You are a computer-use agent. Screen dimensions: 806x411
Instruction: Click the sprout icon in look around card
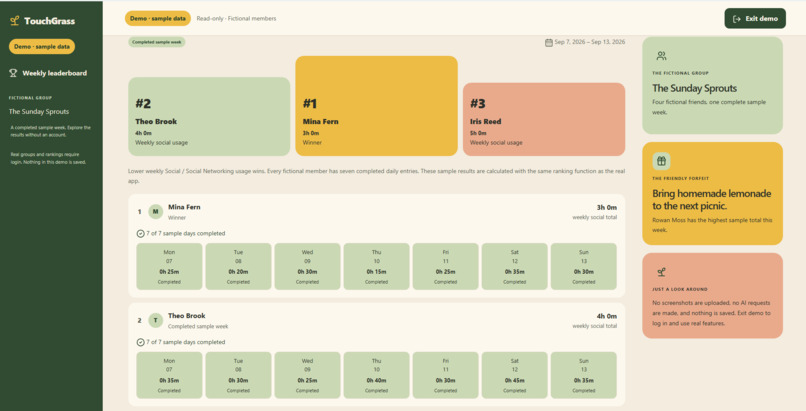coord(662,272)
